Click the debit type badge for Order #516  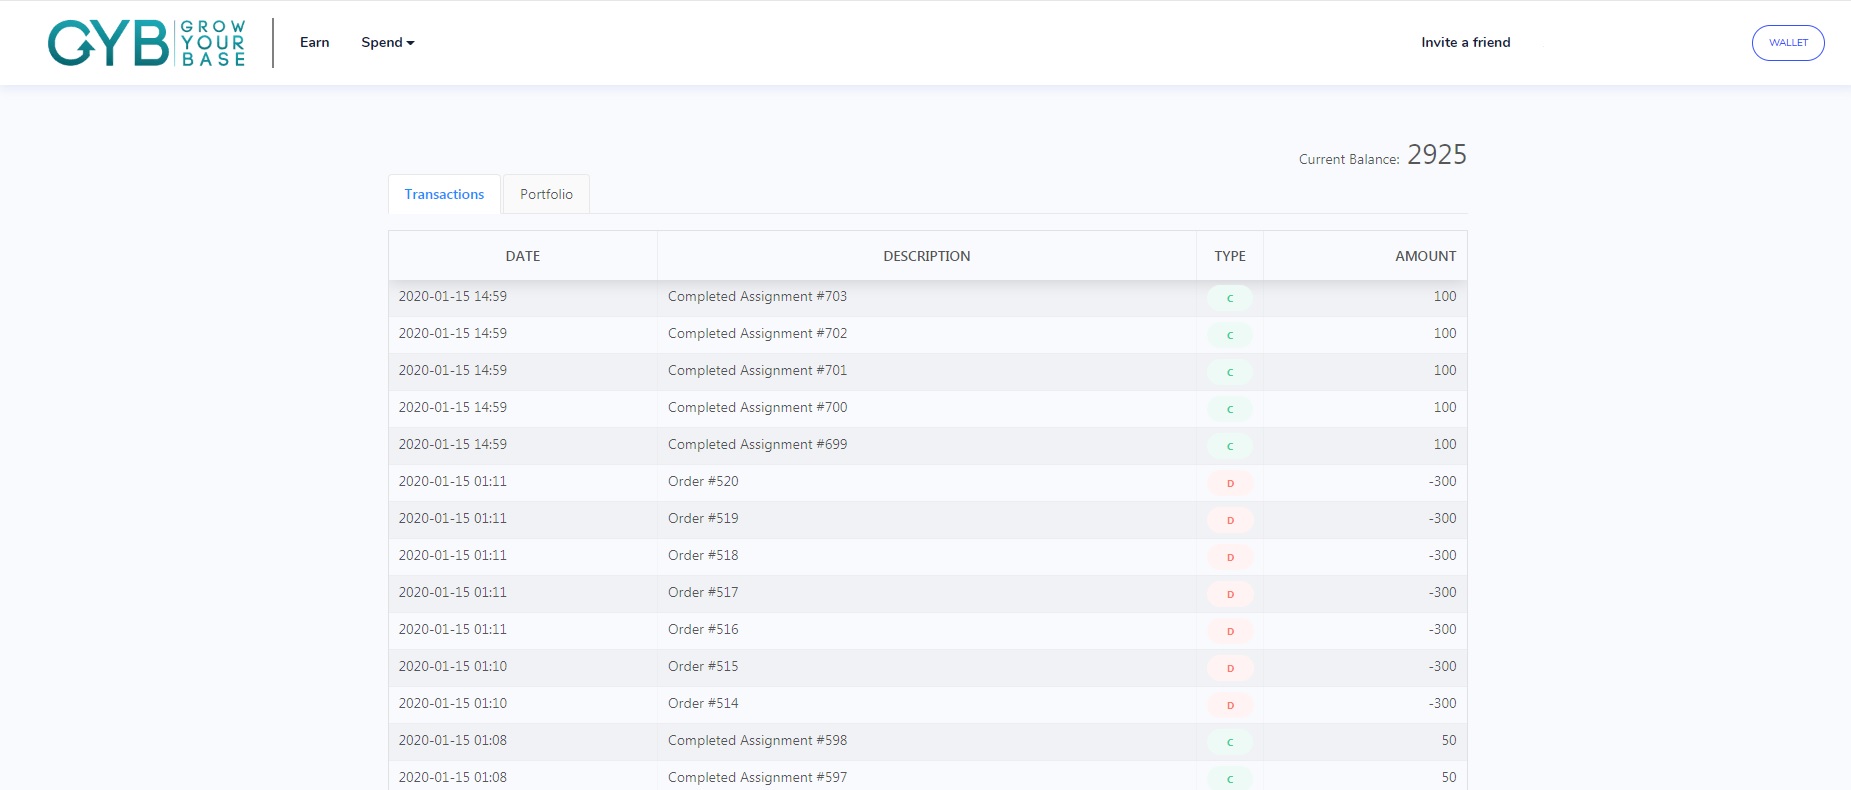1230,631
